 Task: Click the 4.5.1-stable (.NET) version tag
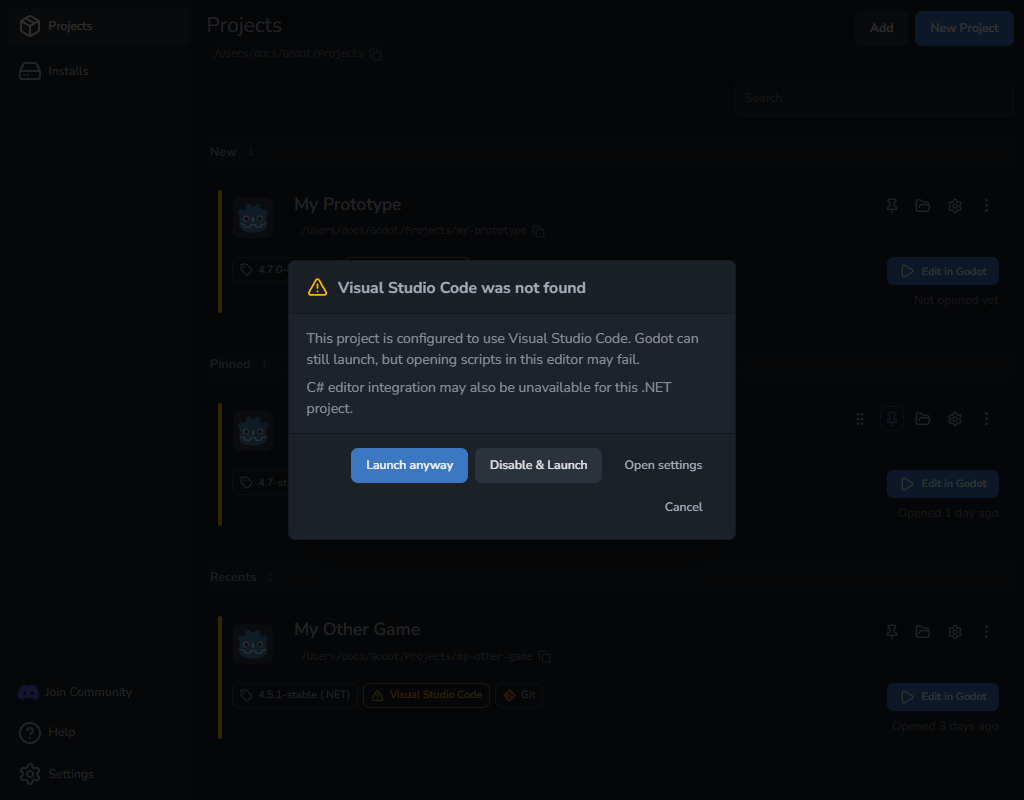coord(295,695)
